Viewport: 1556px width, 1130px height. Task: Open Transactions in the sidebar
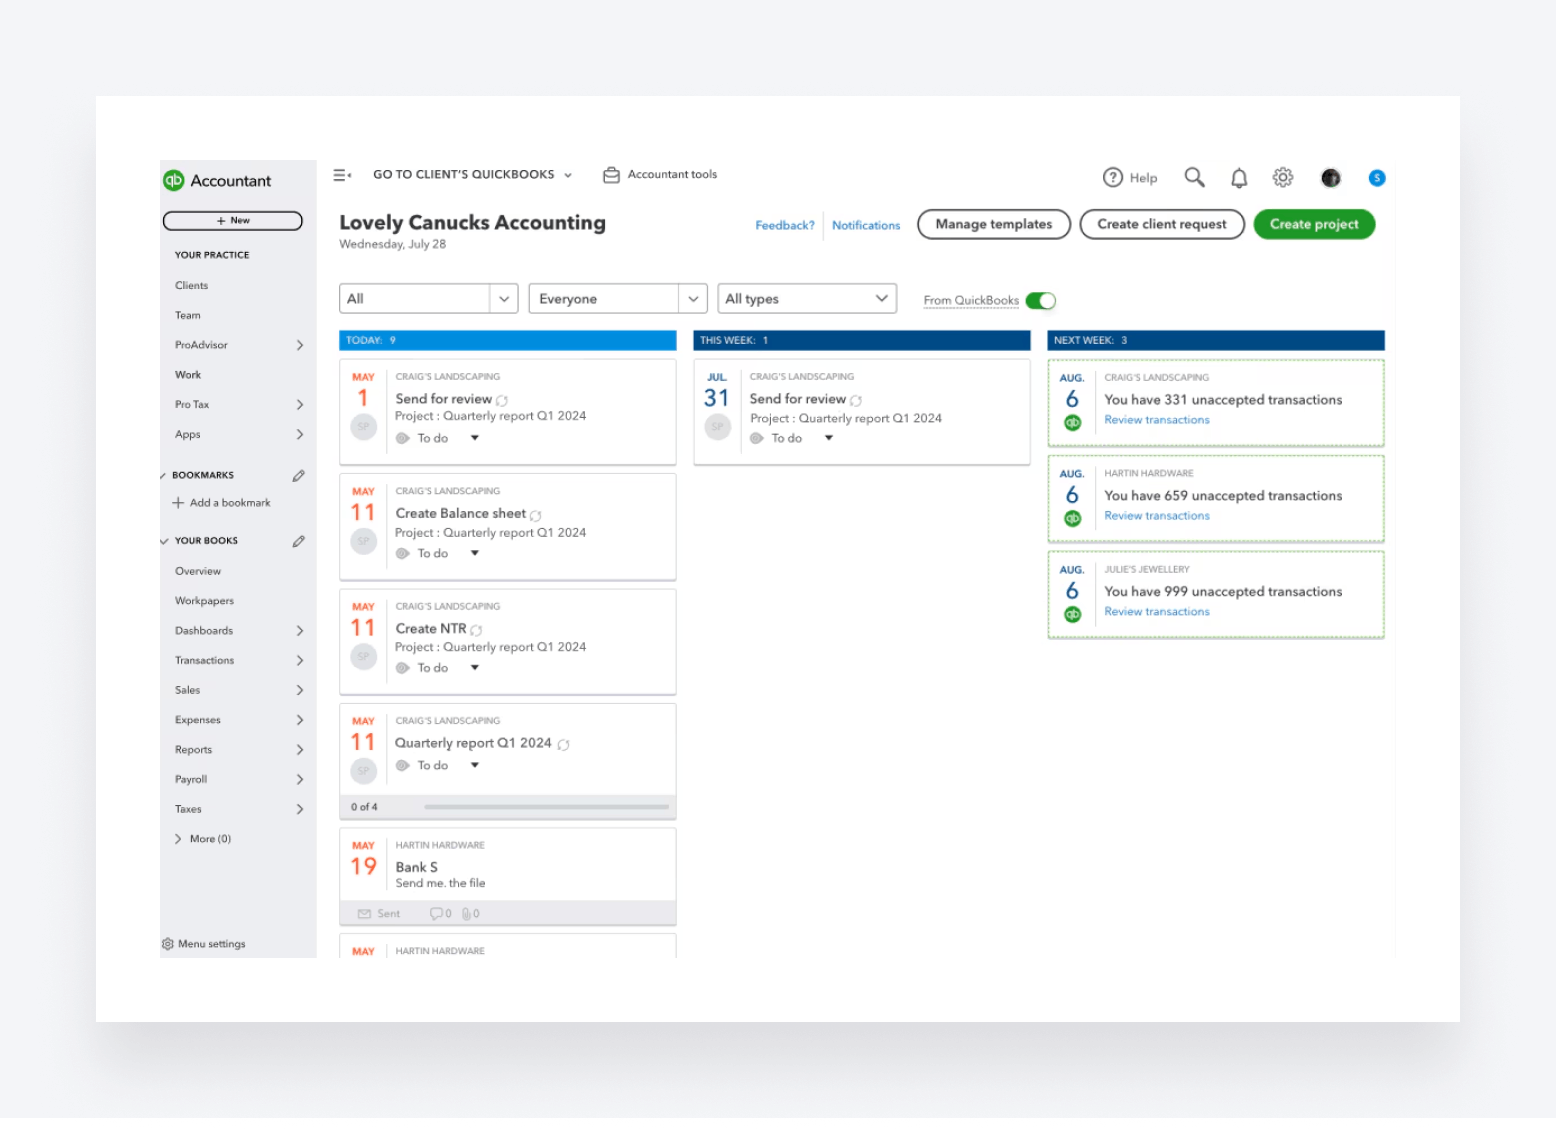[x=205, y=661]
